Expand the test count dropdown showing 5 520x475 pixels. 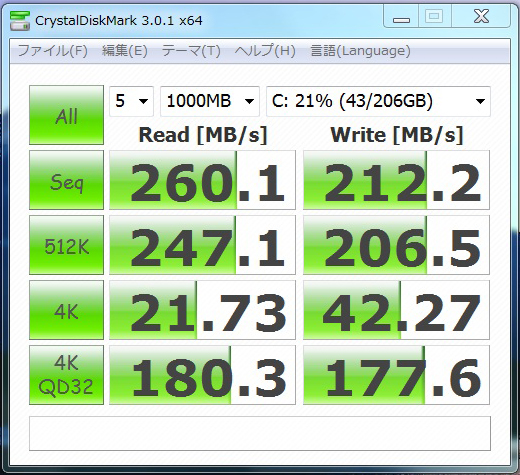pos(131,101)
